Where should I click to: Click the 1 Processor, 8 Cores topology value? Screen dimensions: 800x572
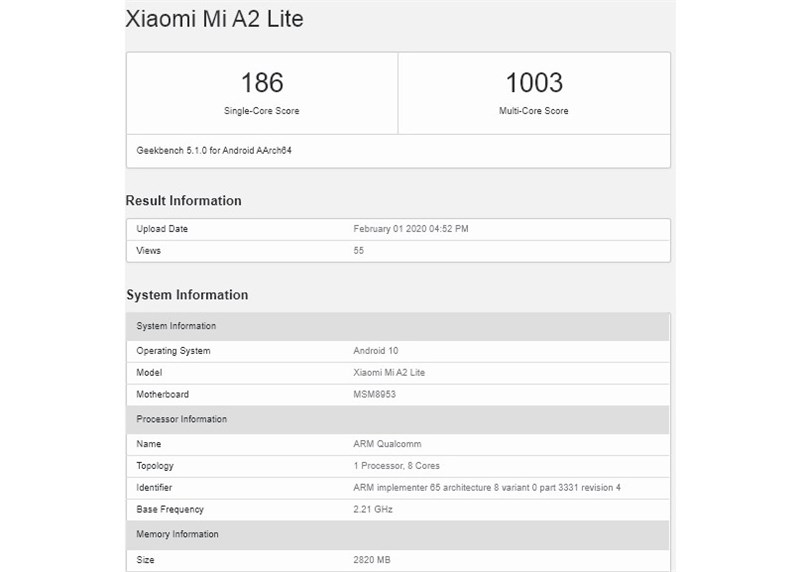coord(397,466)
